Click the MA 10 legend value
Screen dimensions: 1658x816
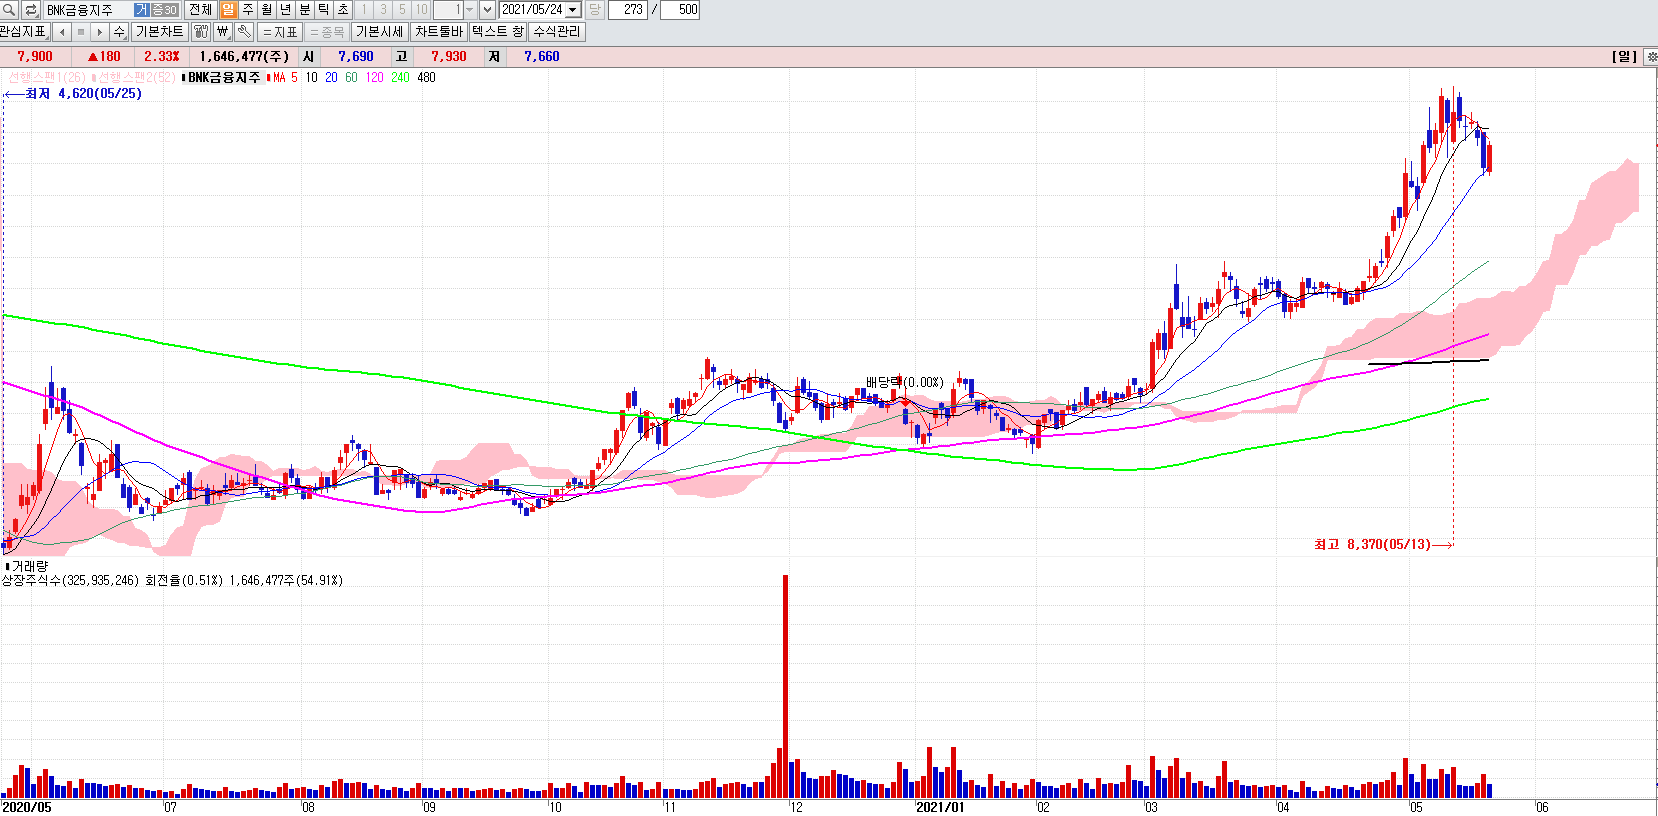(x=311, y=77)
